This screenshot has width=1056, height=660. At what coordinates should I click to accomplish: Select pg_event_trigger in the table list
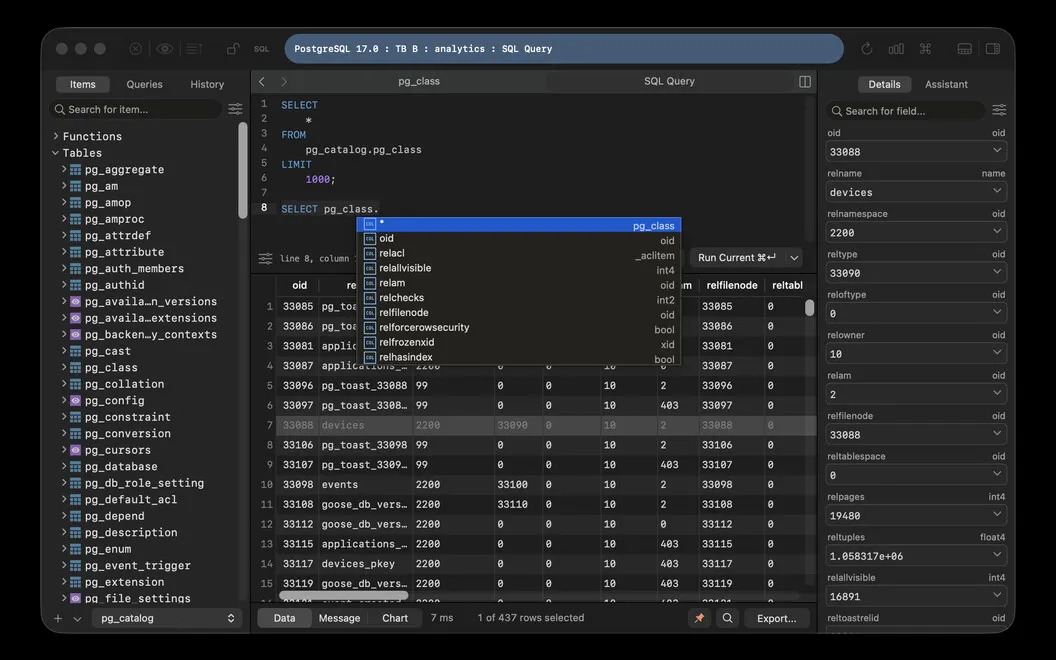coord(137,566)
